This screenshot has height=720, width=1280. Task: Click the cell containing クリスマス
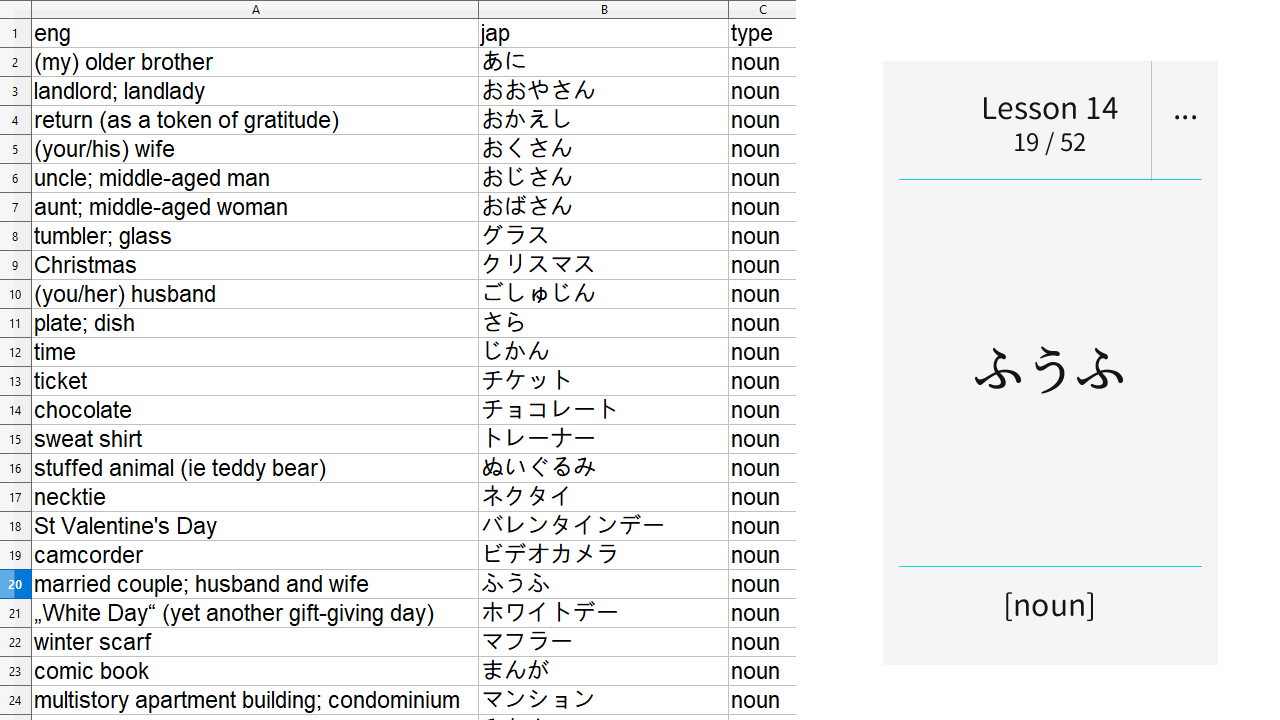[x=604, y=265]
